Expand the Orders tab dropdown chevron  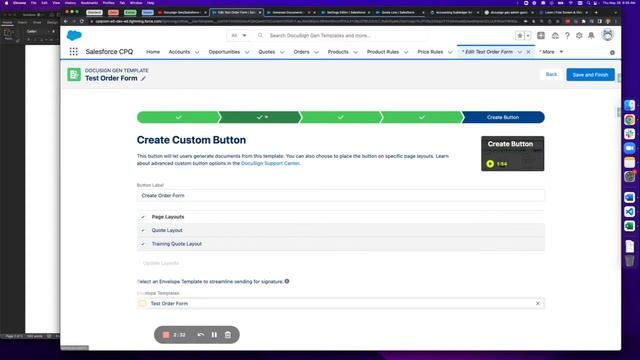tap(316, 52)
